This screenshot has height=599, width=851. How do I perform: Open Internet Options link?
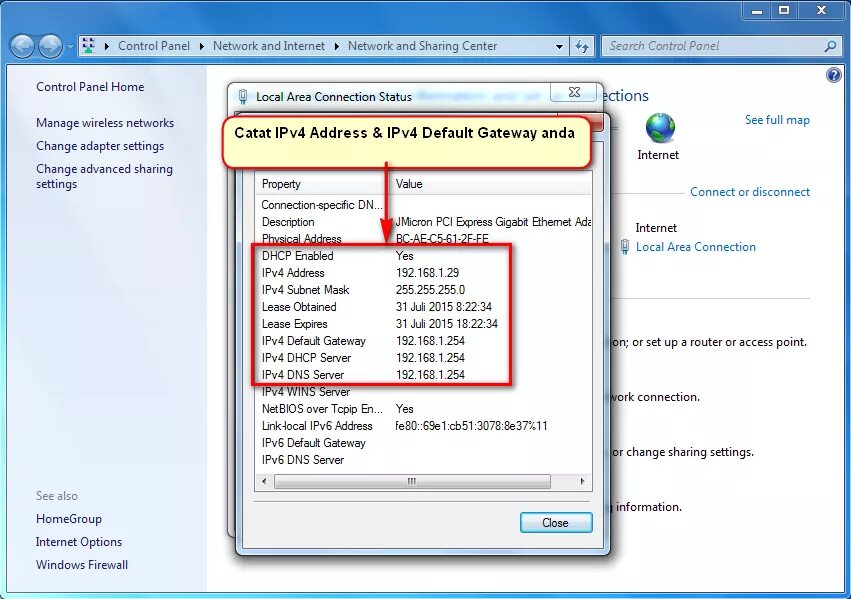click(79, 542)
